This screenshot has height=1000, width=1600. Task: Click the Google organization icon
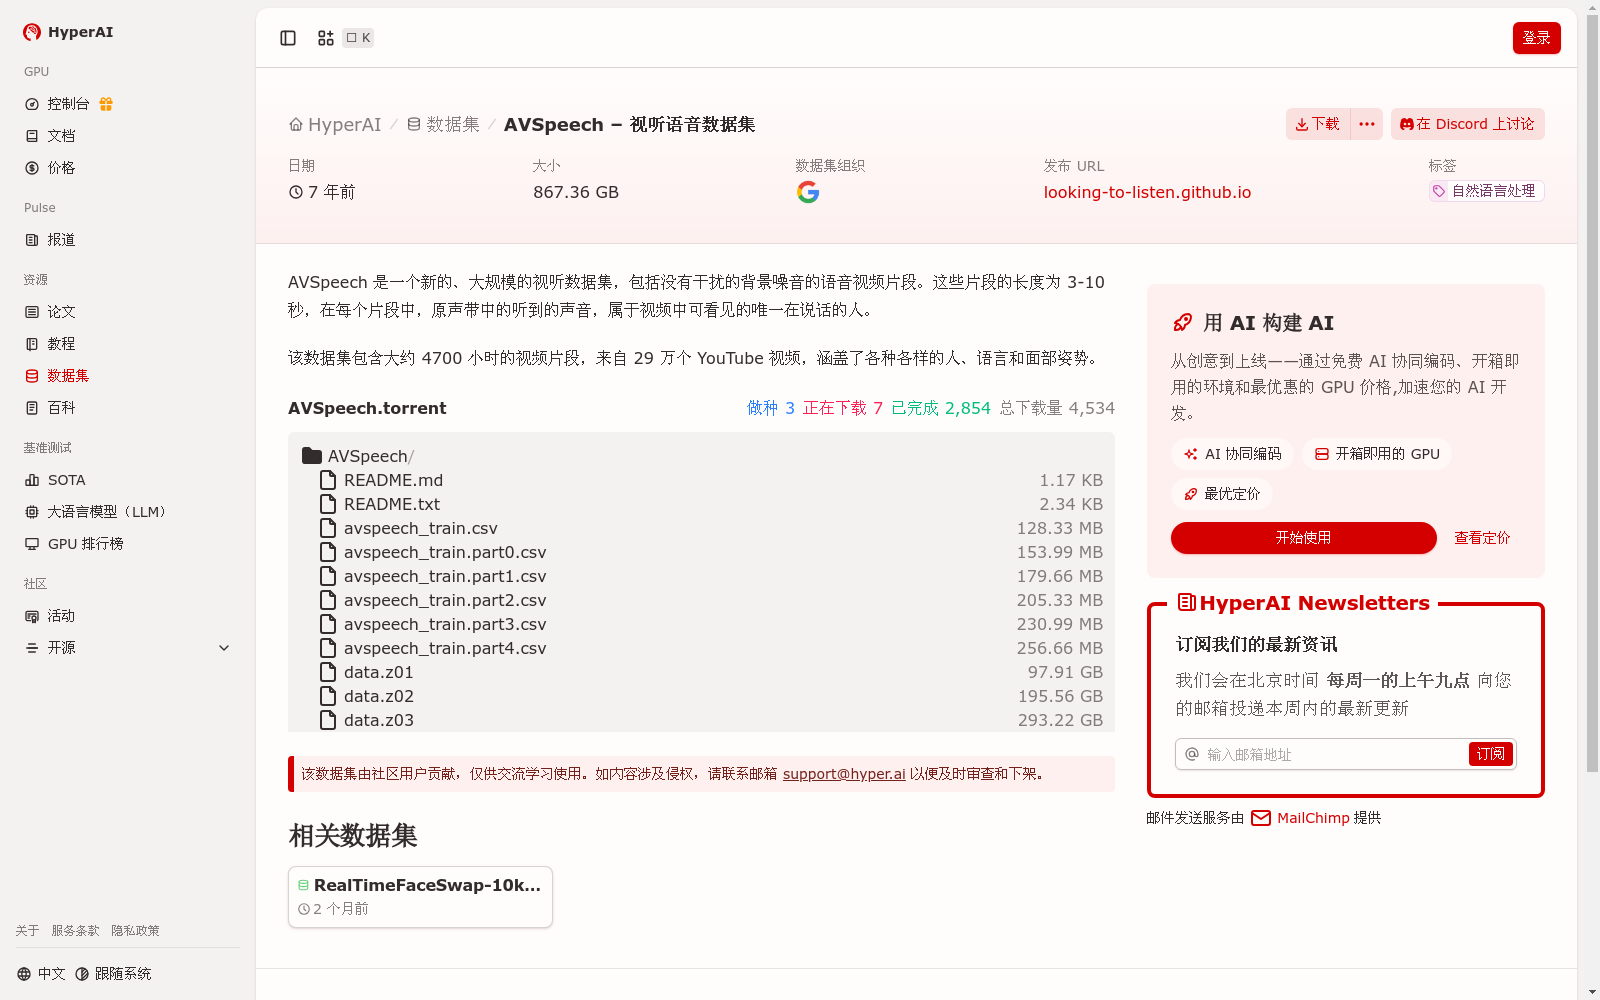[808, 192]
